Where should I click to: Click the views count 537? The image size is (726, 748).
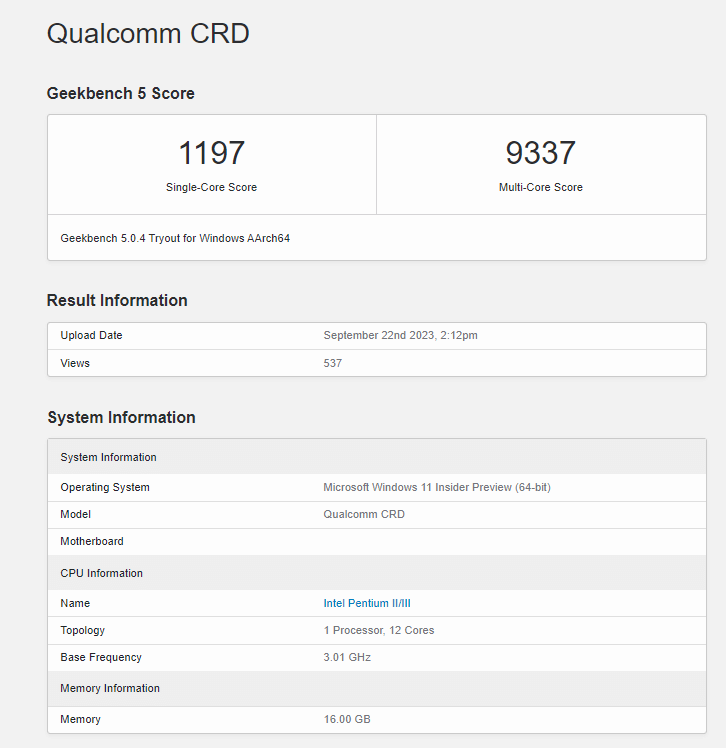click(332, 363)
